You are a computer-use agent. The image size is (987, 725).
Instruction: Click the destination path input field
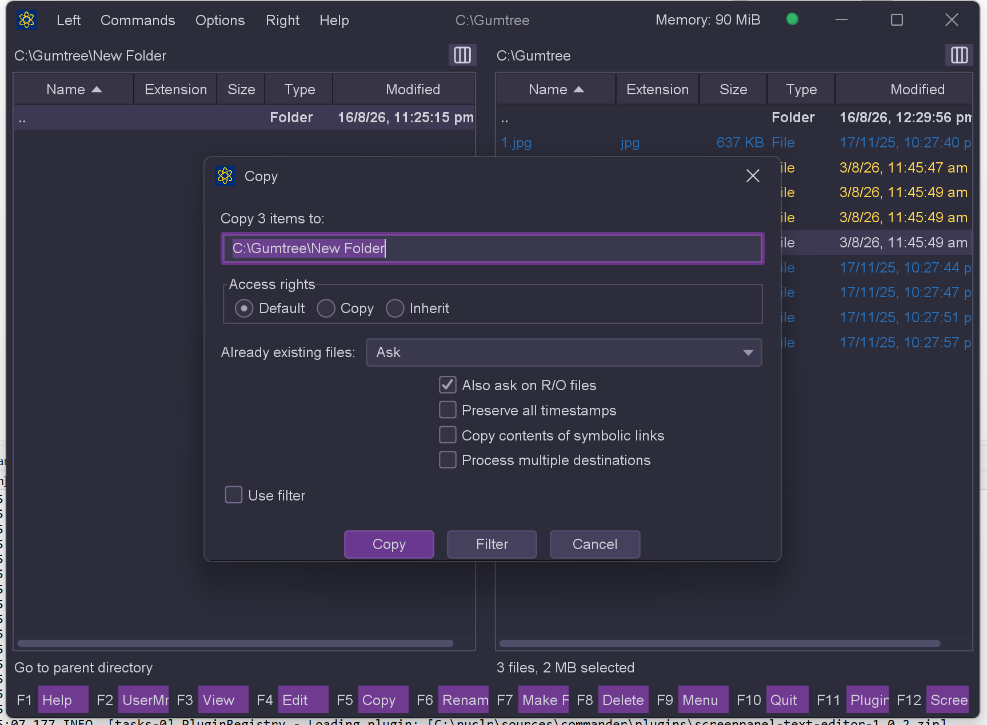pyautogui.click(x=493, y=248)
